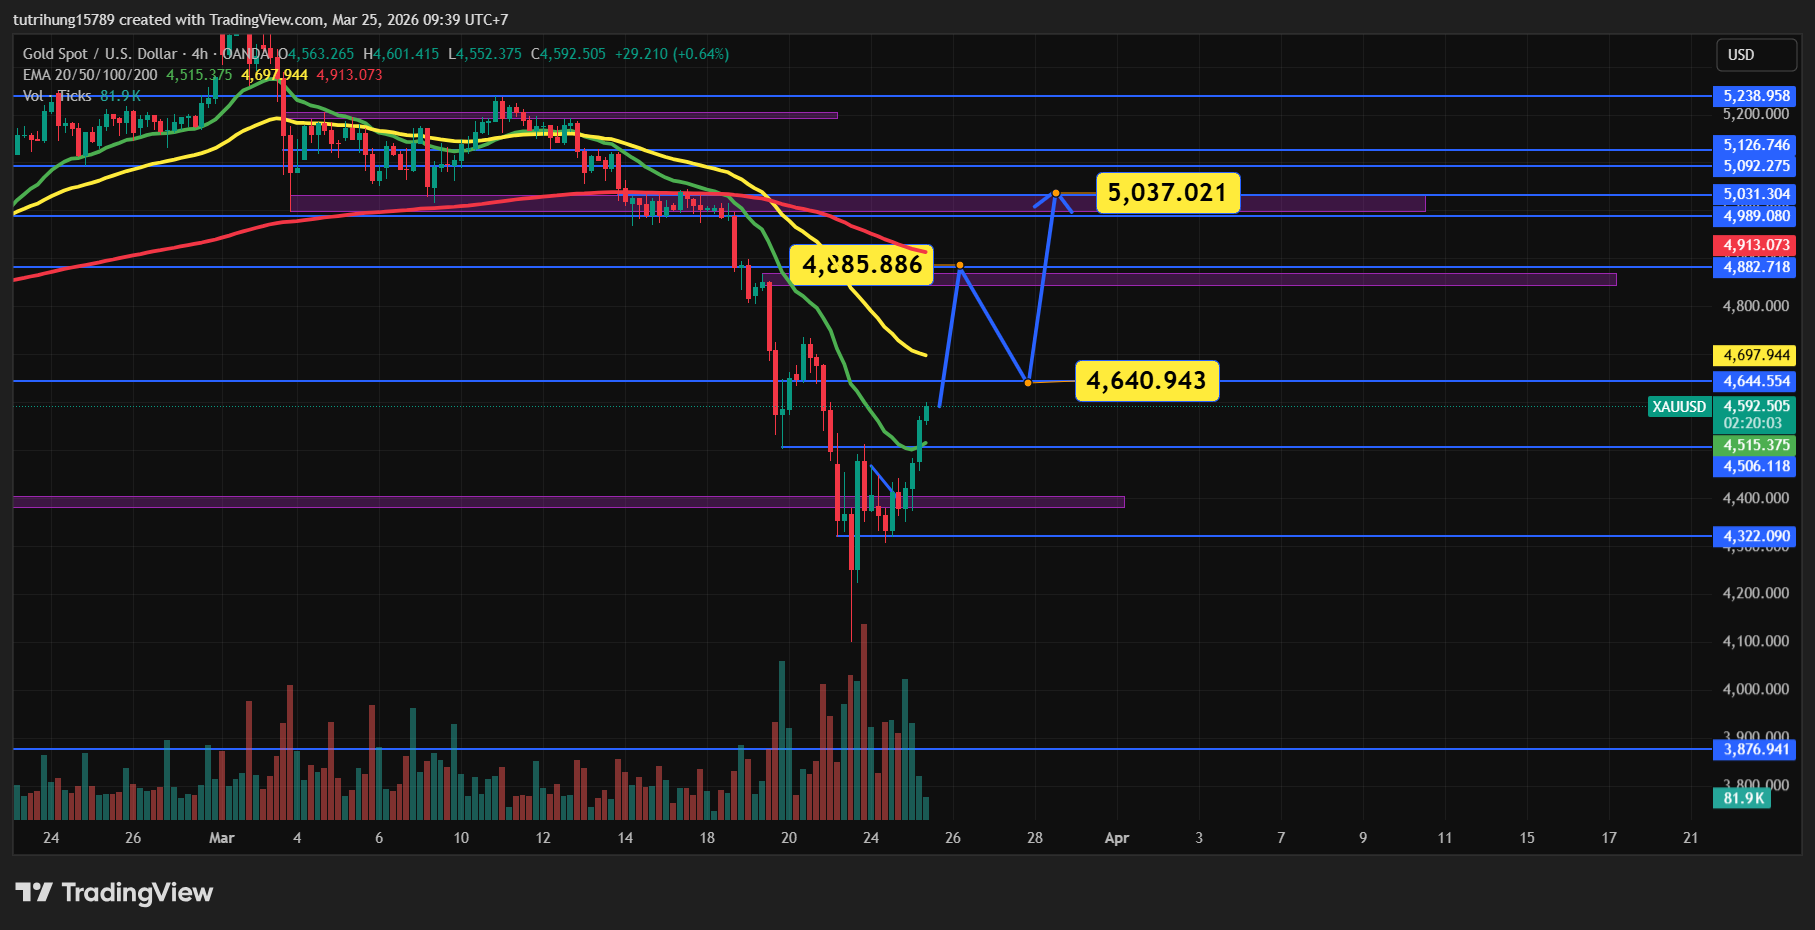Open the USD currency selector
The height and width of the screenshot is (930, 1815).
coord(1755,55)
